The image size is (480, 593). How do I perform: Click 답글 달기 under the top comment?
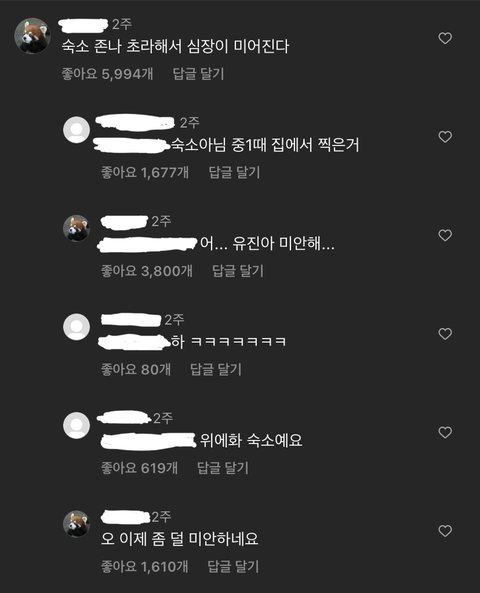[x=198, y=74]
